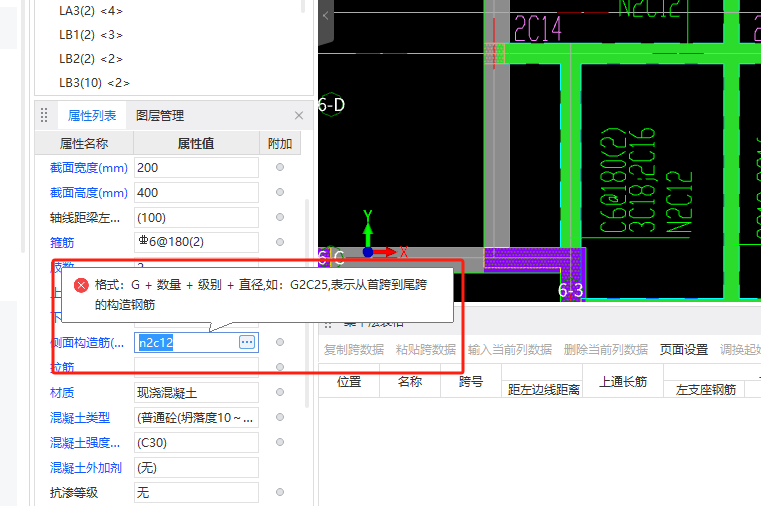Click the property list vertical scrollbar

[x=306, y=303]
